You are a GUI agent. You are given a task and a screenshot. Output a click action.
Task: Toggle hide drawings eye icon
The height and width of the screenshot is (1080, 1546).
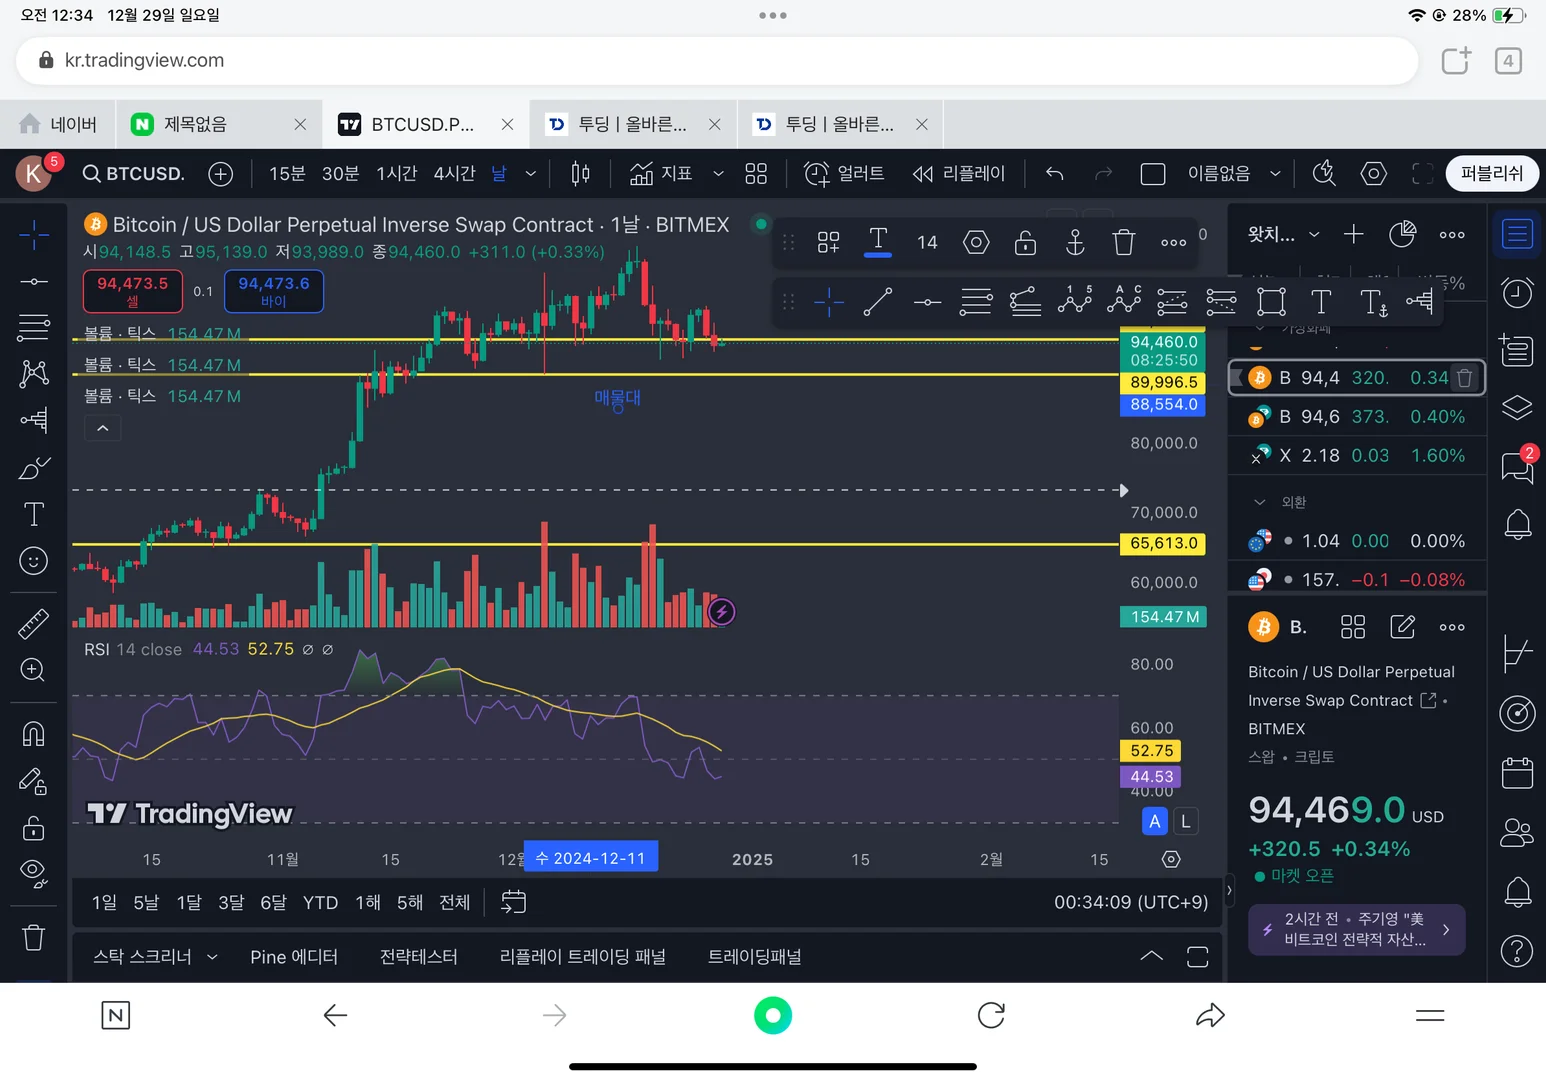[x=34, y=874]
